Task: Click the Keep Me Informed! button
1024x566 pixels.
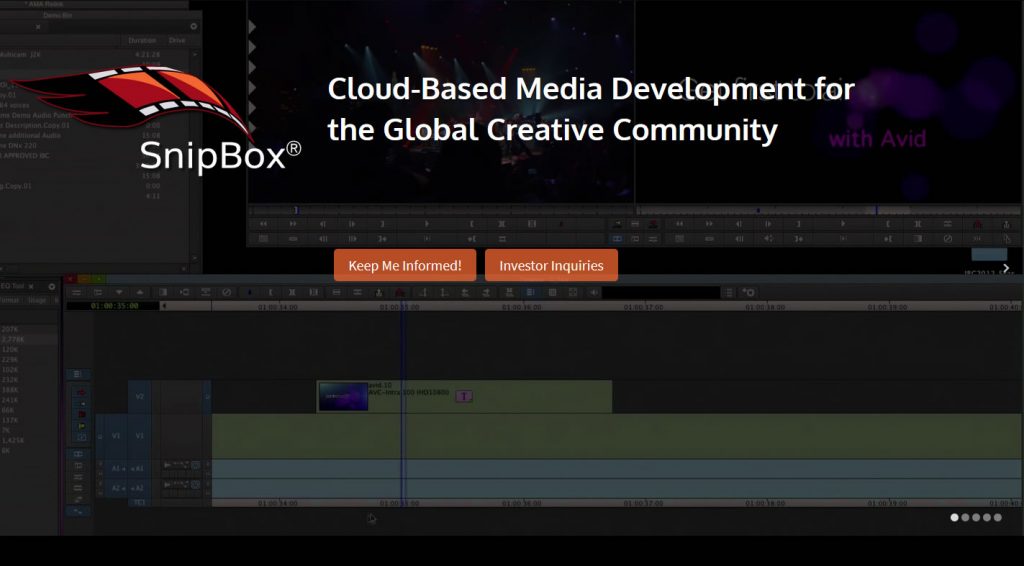Action: point(405,266)
